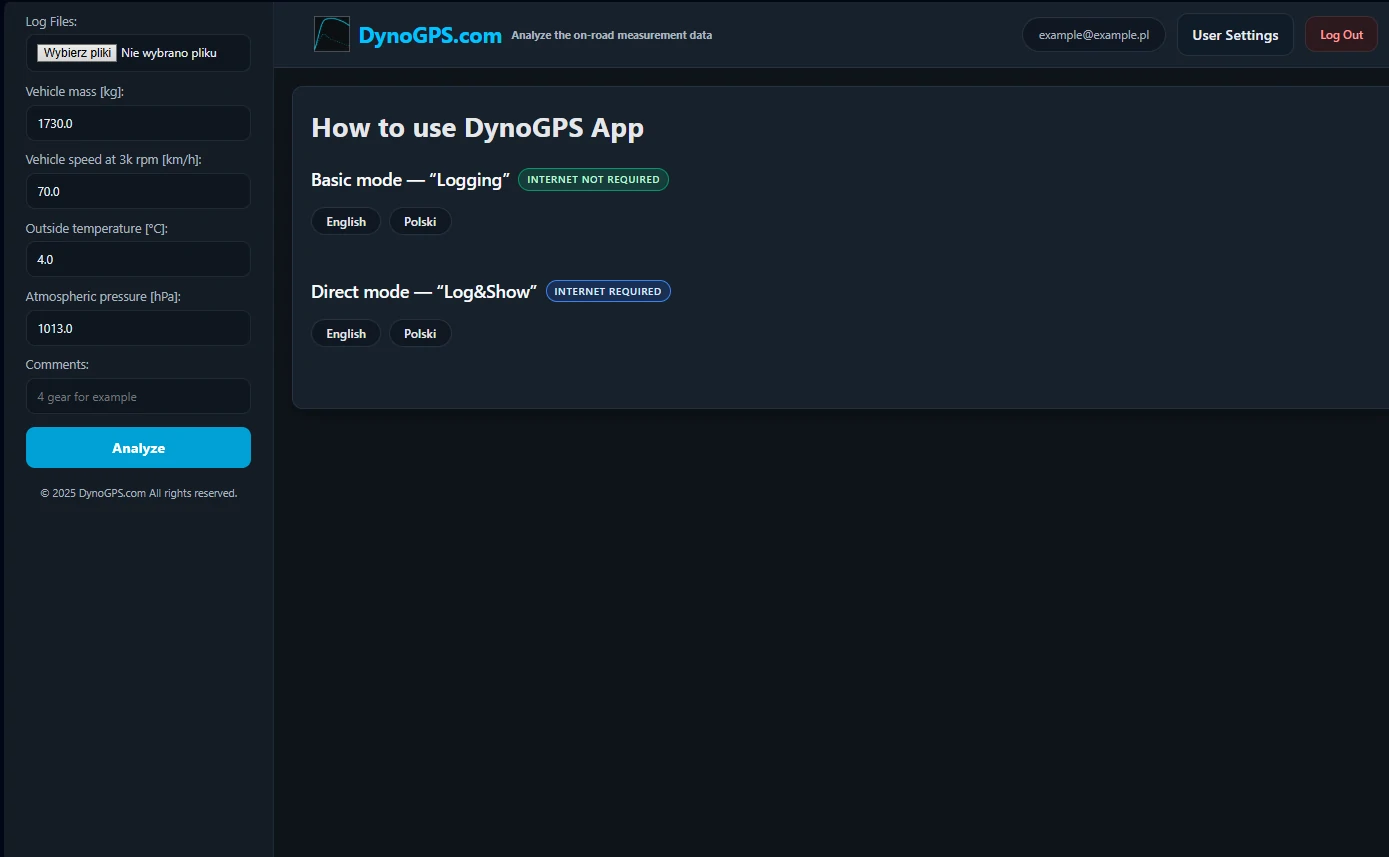Open Polski guide for Basic mode Logging

[x=420, y=221]
